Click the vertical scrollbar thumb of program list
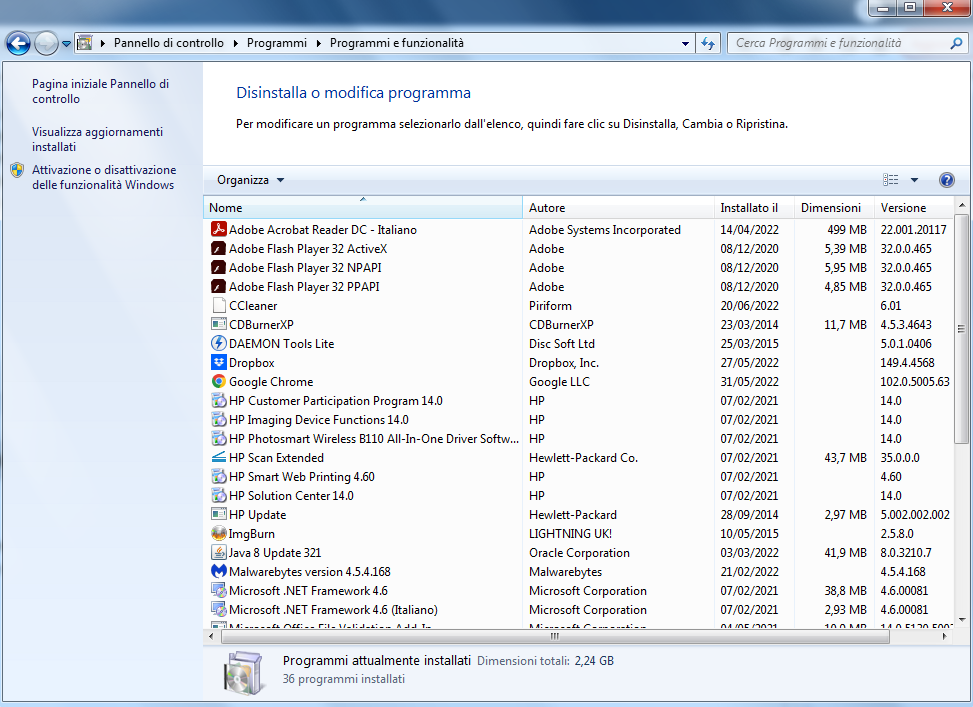This screenshot has width=973, height=707. tap(961, 328)
